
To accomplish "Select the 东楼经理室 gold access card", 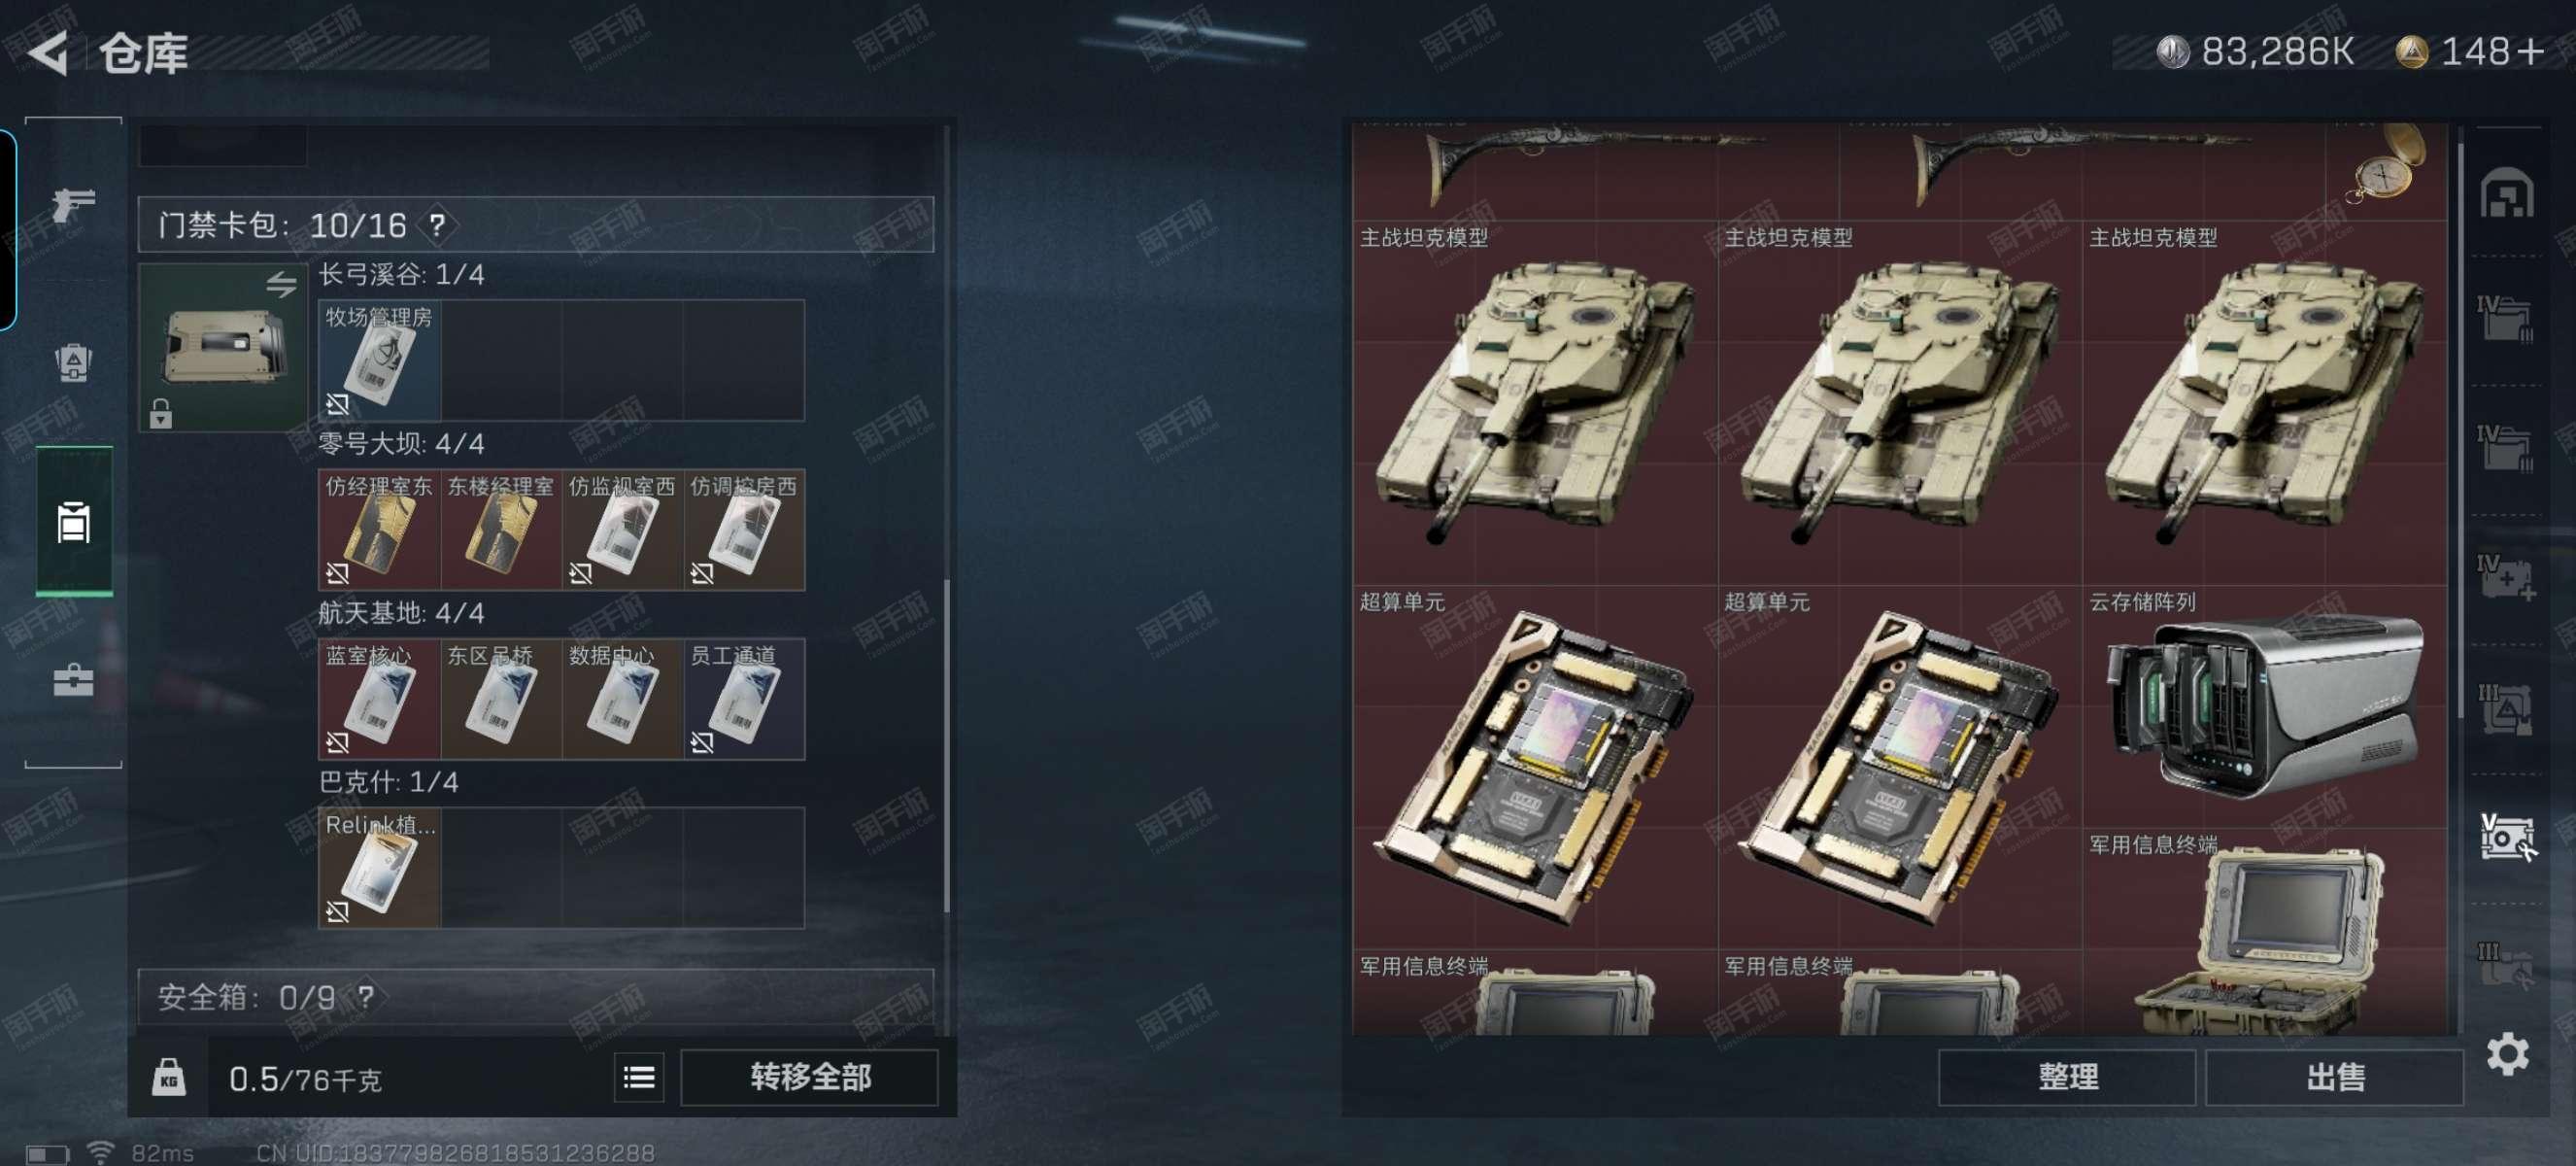I will 501,529.
